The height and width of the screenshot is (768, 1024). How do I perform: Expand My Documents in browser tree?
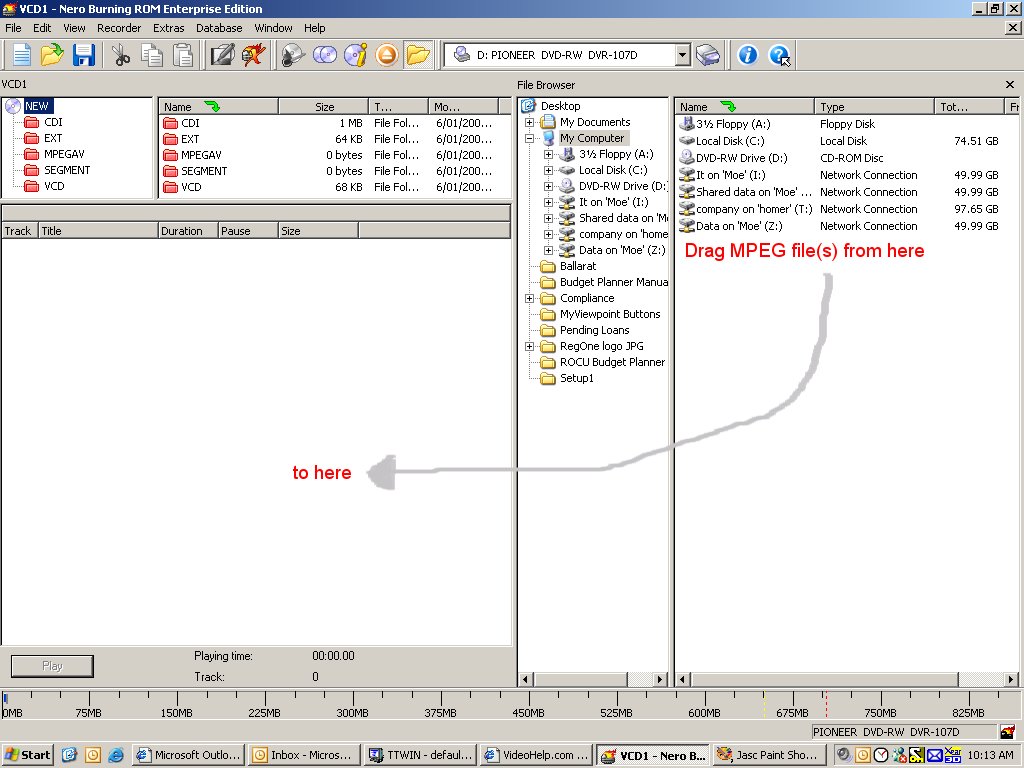point(530,122)
